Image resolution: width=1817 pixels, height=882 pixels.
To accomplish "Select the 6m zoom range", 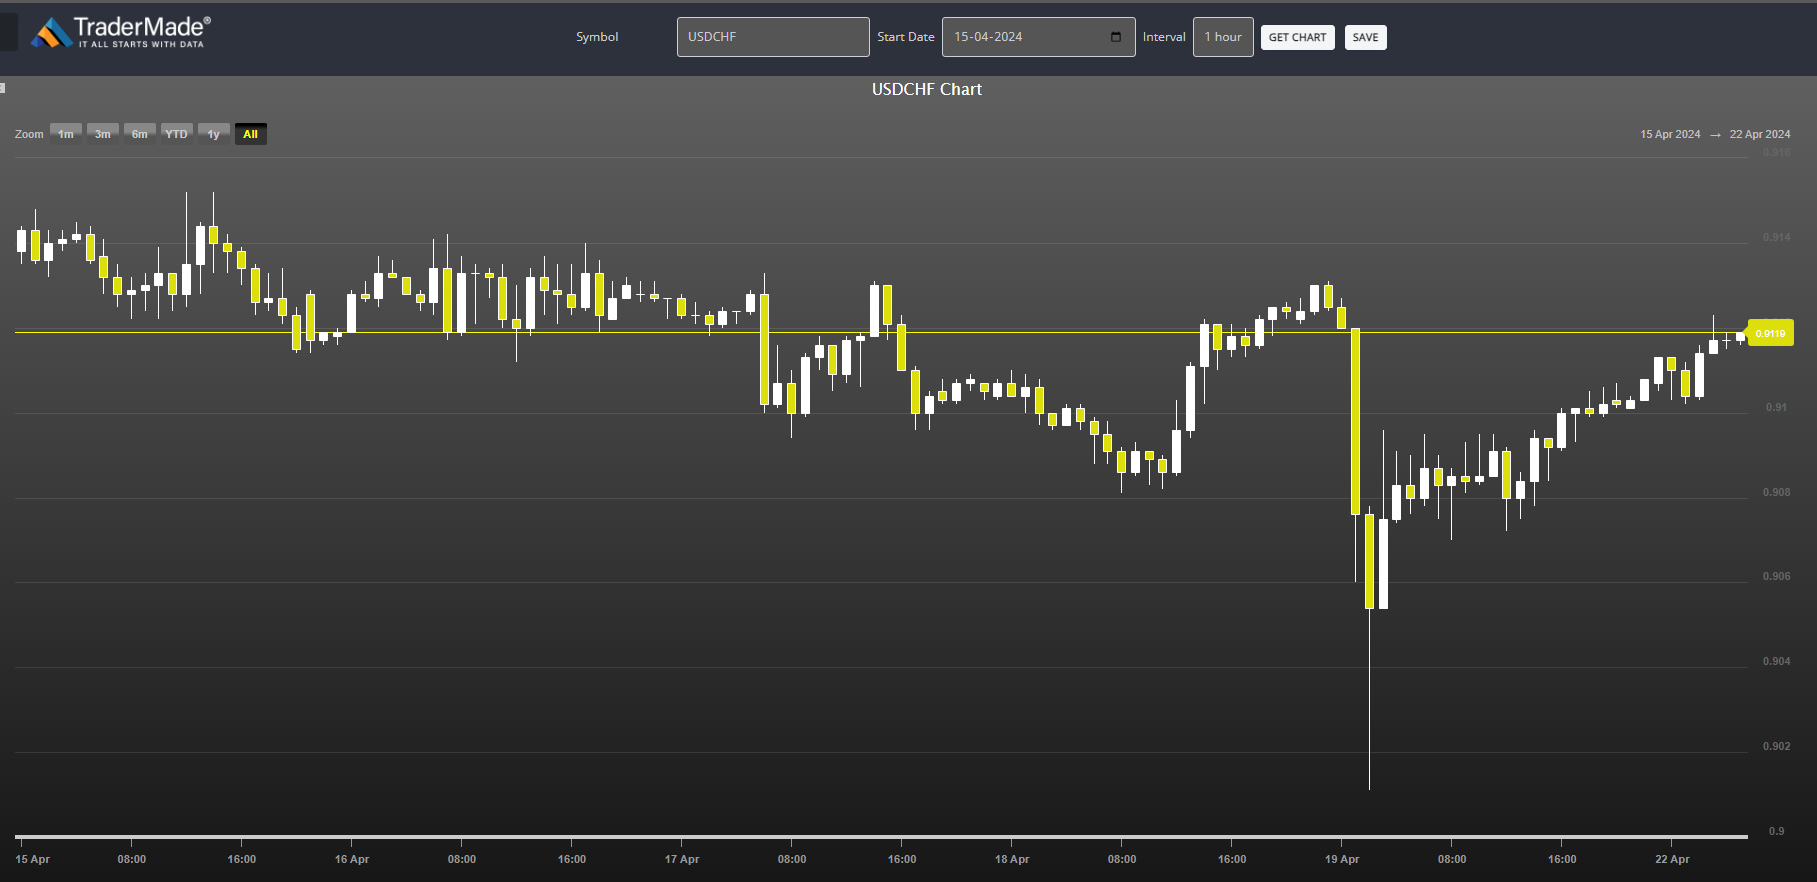I will coord(140,134).
